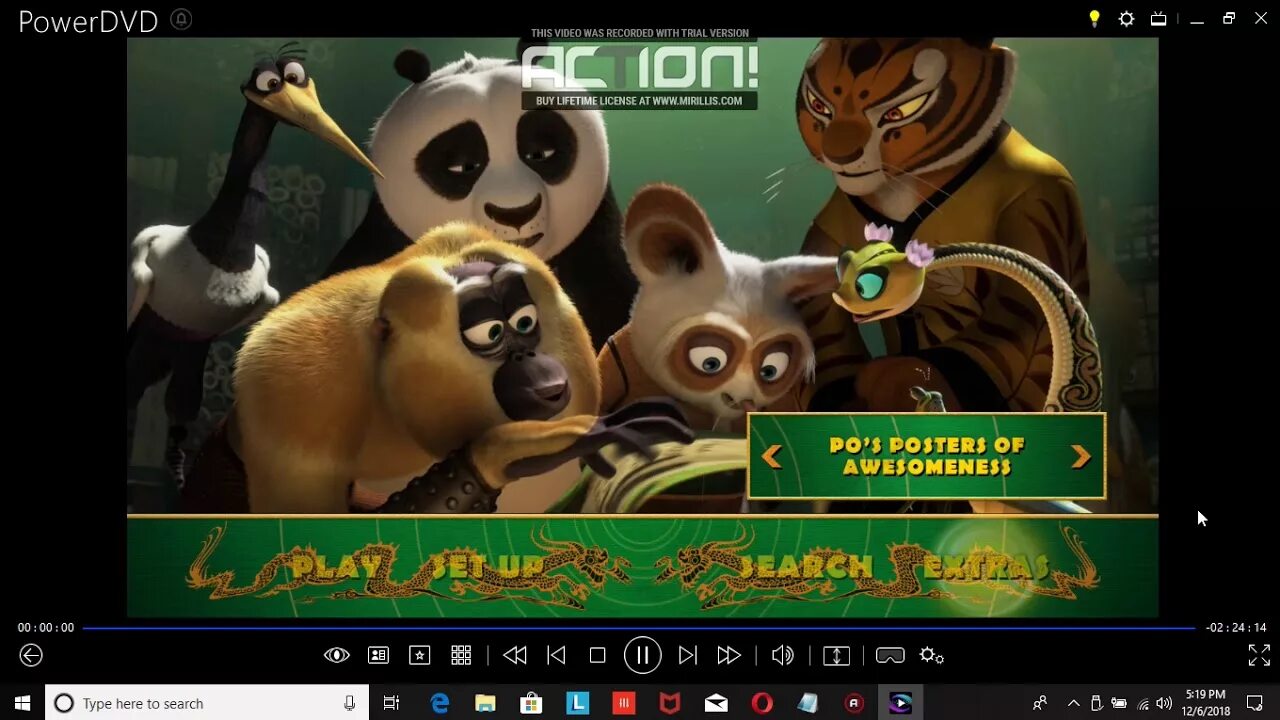Click the notification bell next to PowerDVD

[x=181, y=19]
